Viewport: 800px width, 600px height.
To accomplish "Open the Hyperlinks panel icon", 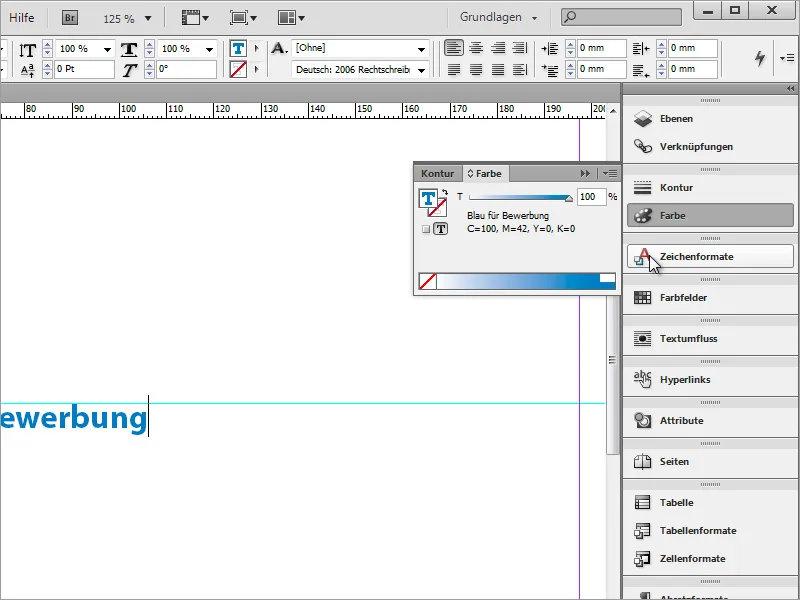I will tap(643, 379).
